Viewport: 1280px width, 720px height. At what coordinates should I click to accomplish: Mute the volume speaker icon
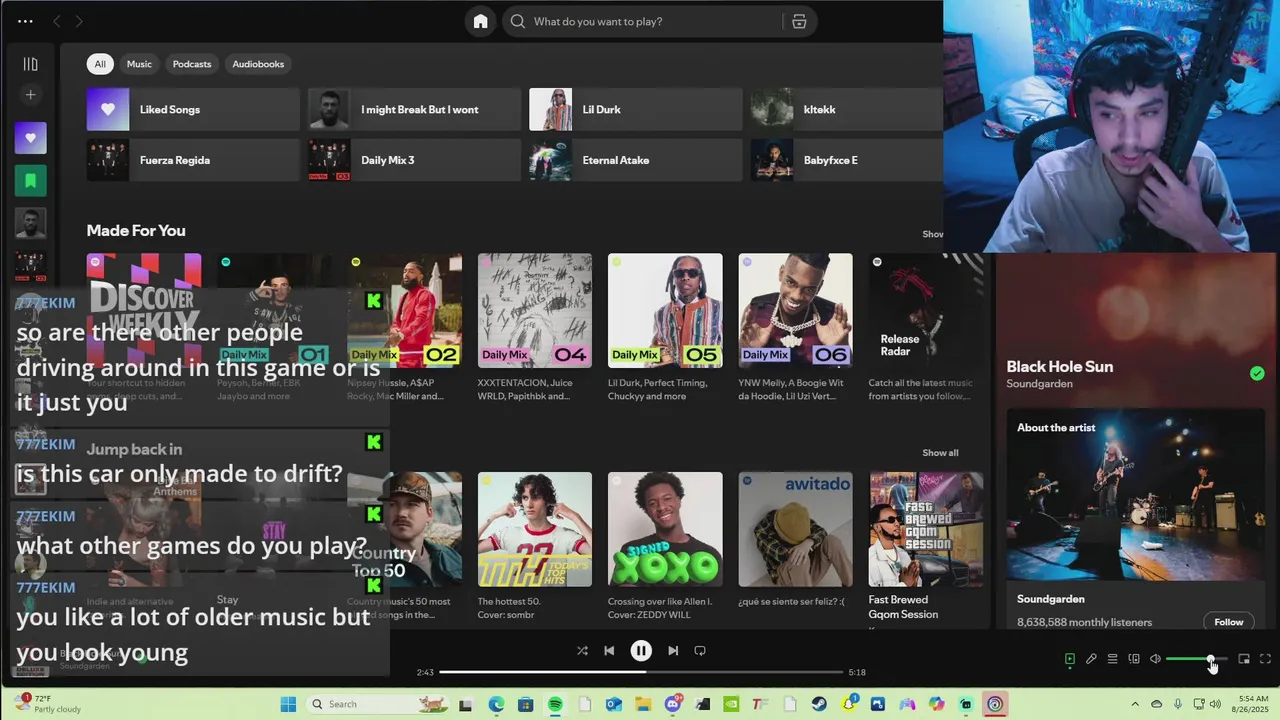click(x=1155, y=659)
